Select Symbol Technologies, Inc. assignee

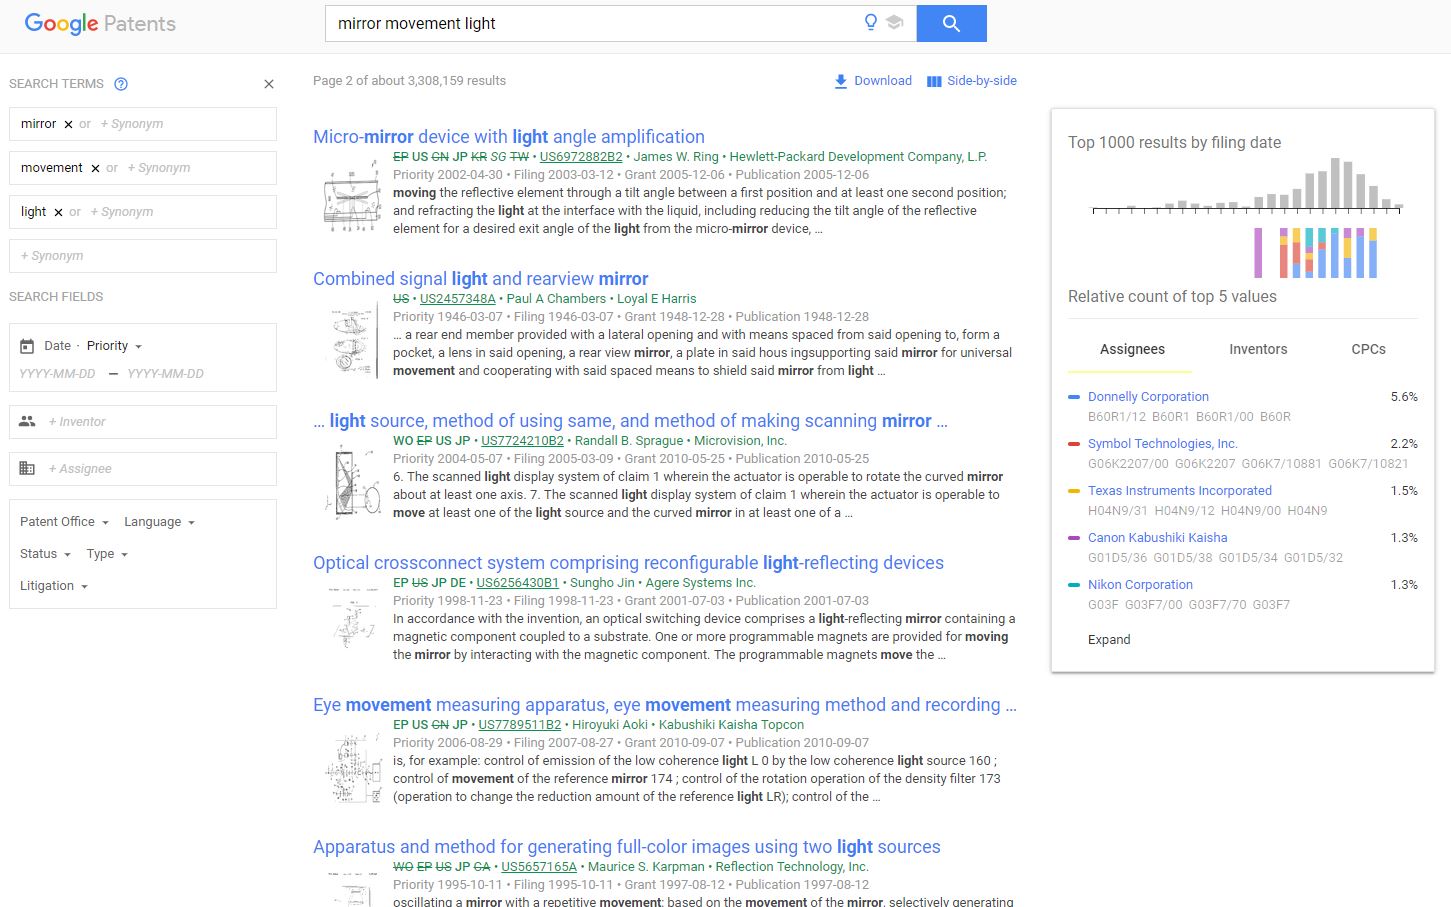click(x=1162, y=444)
